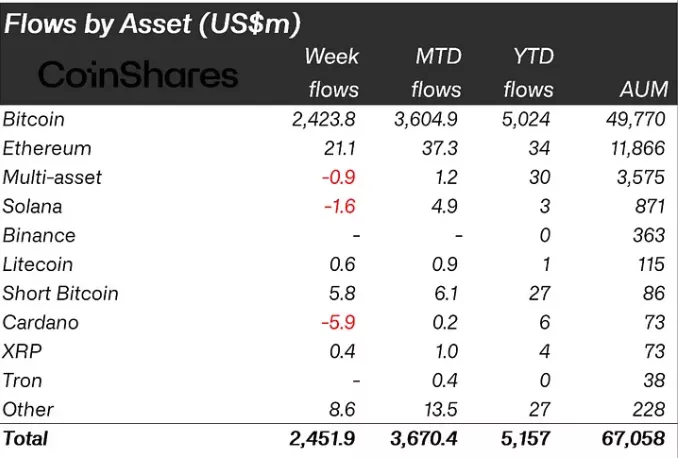Select the Binance row label
The height and width of the screenshot is (458, 678).
coord(38,235)
